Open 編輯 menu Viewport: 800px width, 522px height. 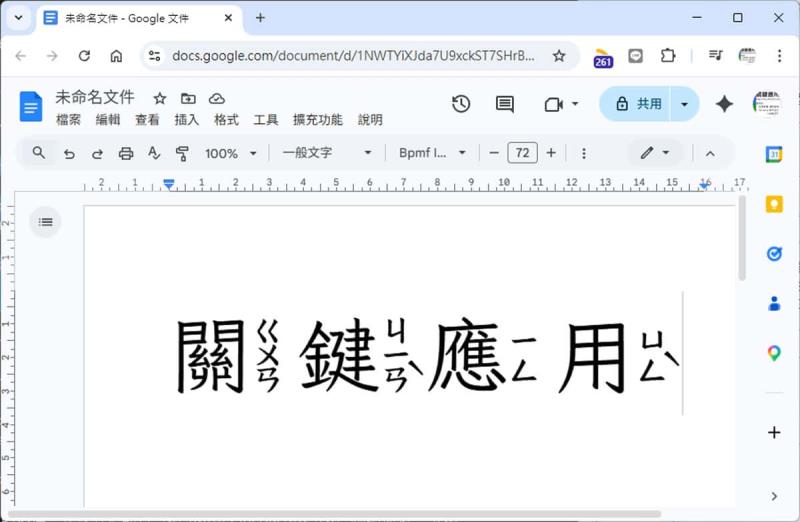coord(108,120)
